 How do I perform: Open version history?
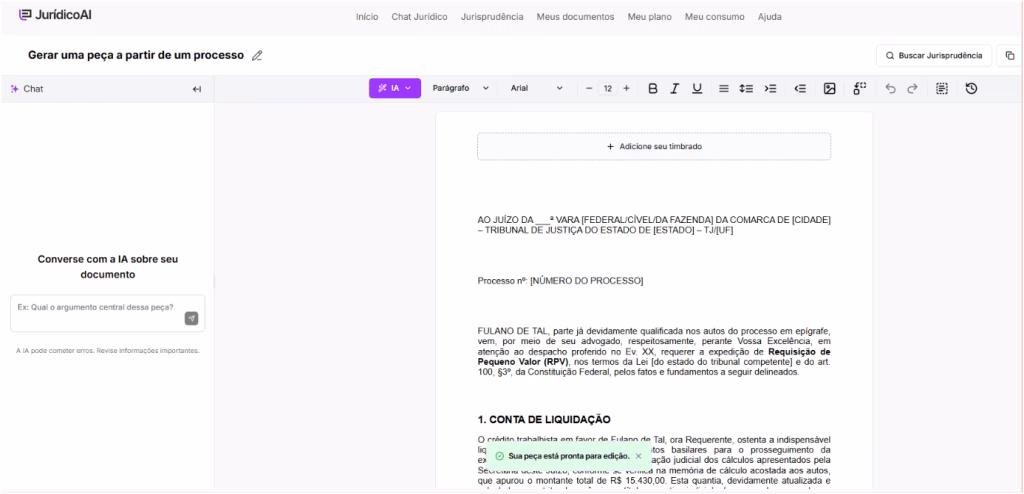click(971, 88)
